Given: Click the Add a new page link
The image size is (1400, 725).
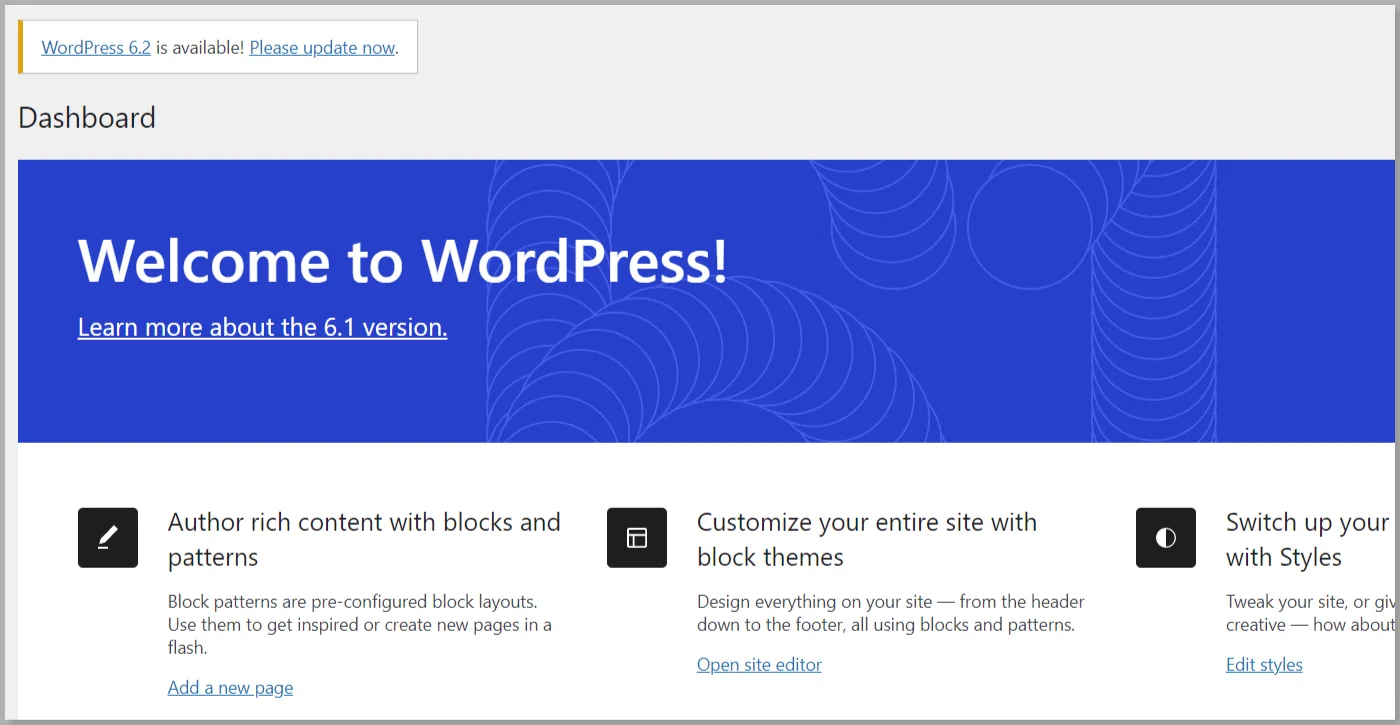Looking at the screenshot, I should 230,687.
